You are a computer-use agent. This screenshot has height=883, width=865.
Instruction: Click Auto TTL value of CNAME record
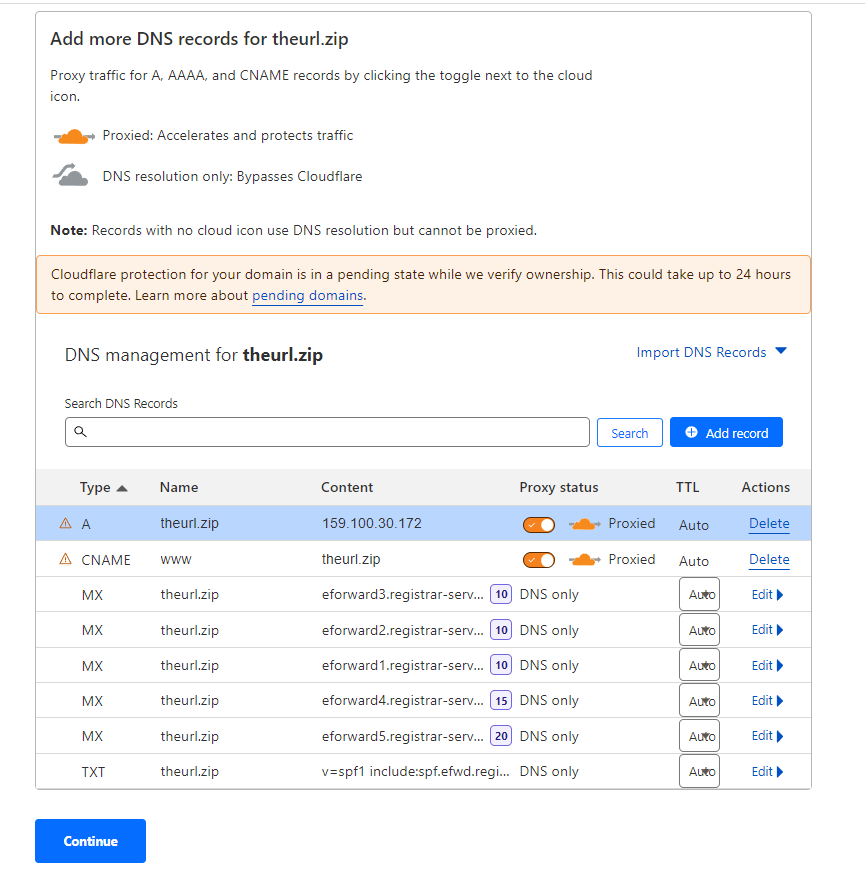click(x=694, y=561)
